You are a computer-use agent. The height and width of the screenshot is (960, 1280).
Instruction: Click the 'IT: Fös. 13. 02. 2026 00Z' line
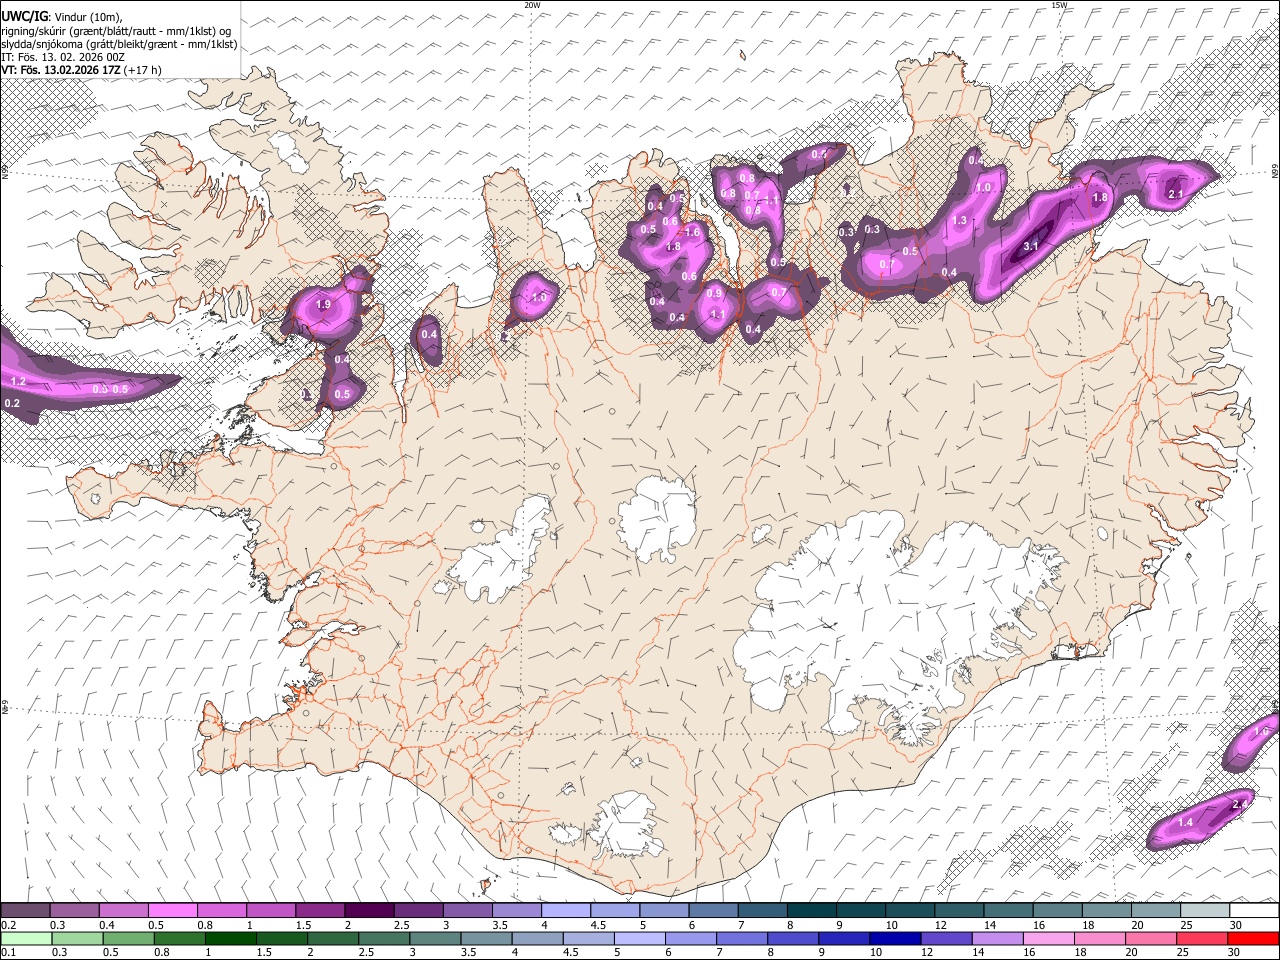[x=63, y=57]
